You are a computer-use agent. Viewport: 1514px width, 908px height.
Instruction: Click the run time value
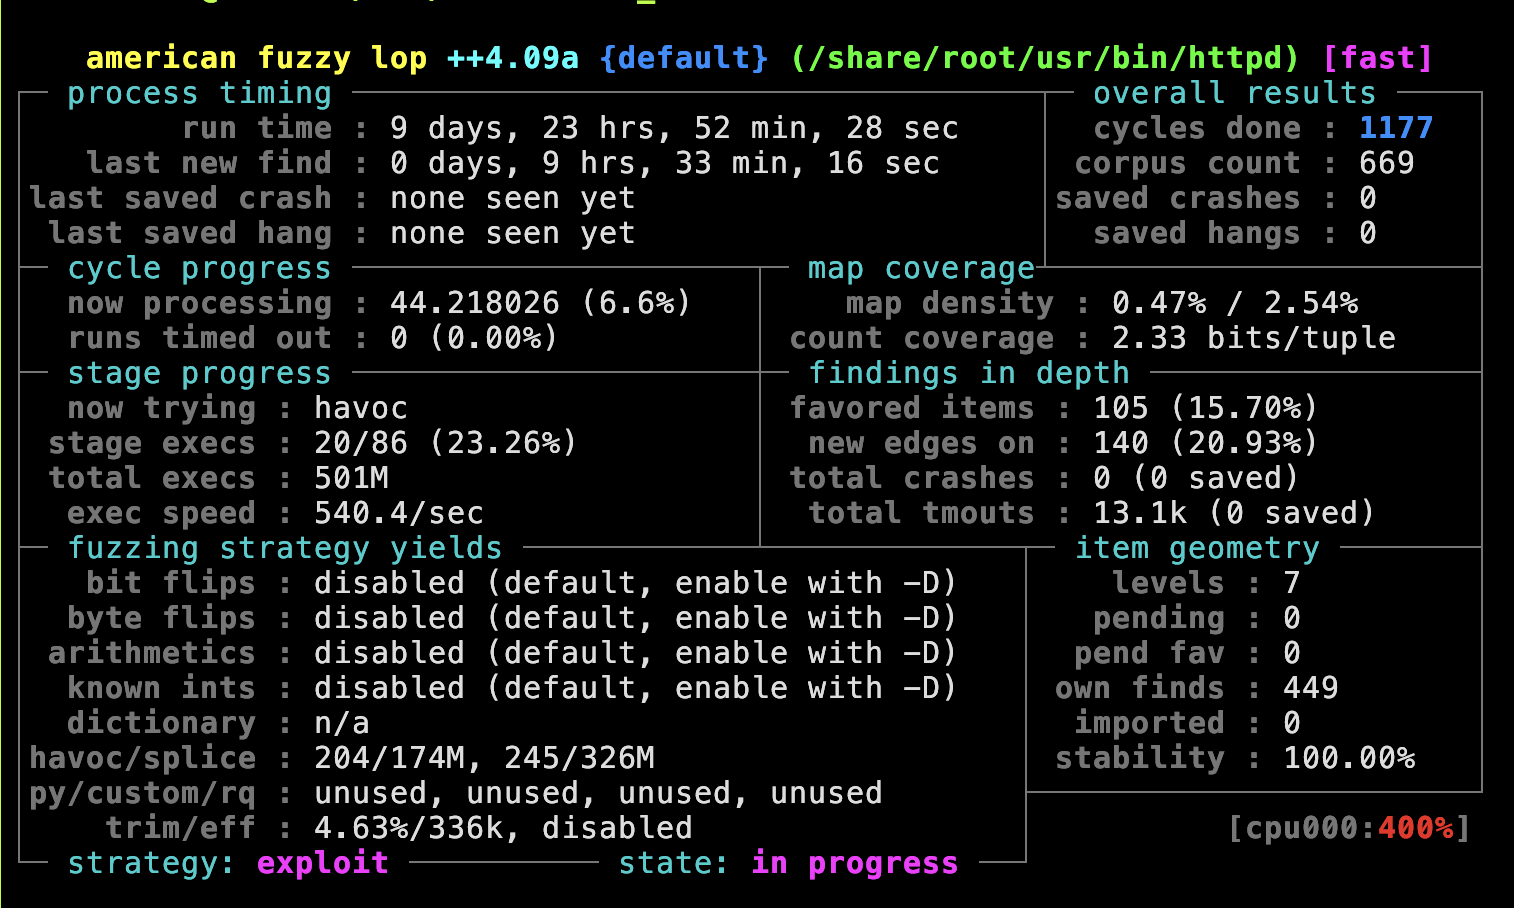(675, 128)
